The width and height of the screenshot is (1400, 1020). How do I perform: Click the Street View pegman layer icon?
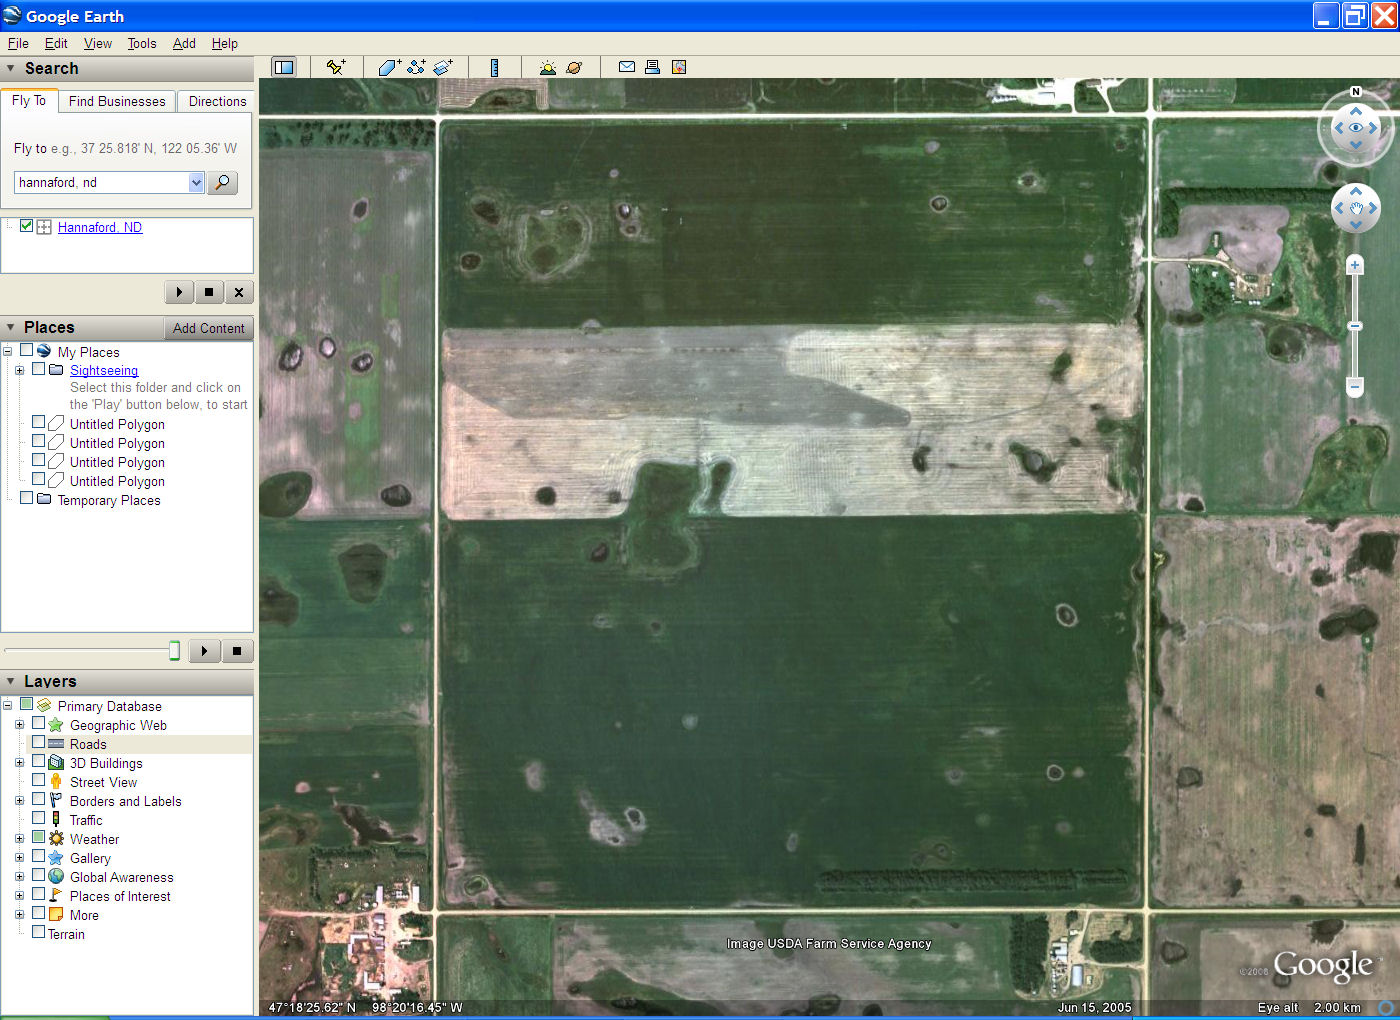56,781
